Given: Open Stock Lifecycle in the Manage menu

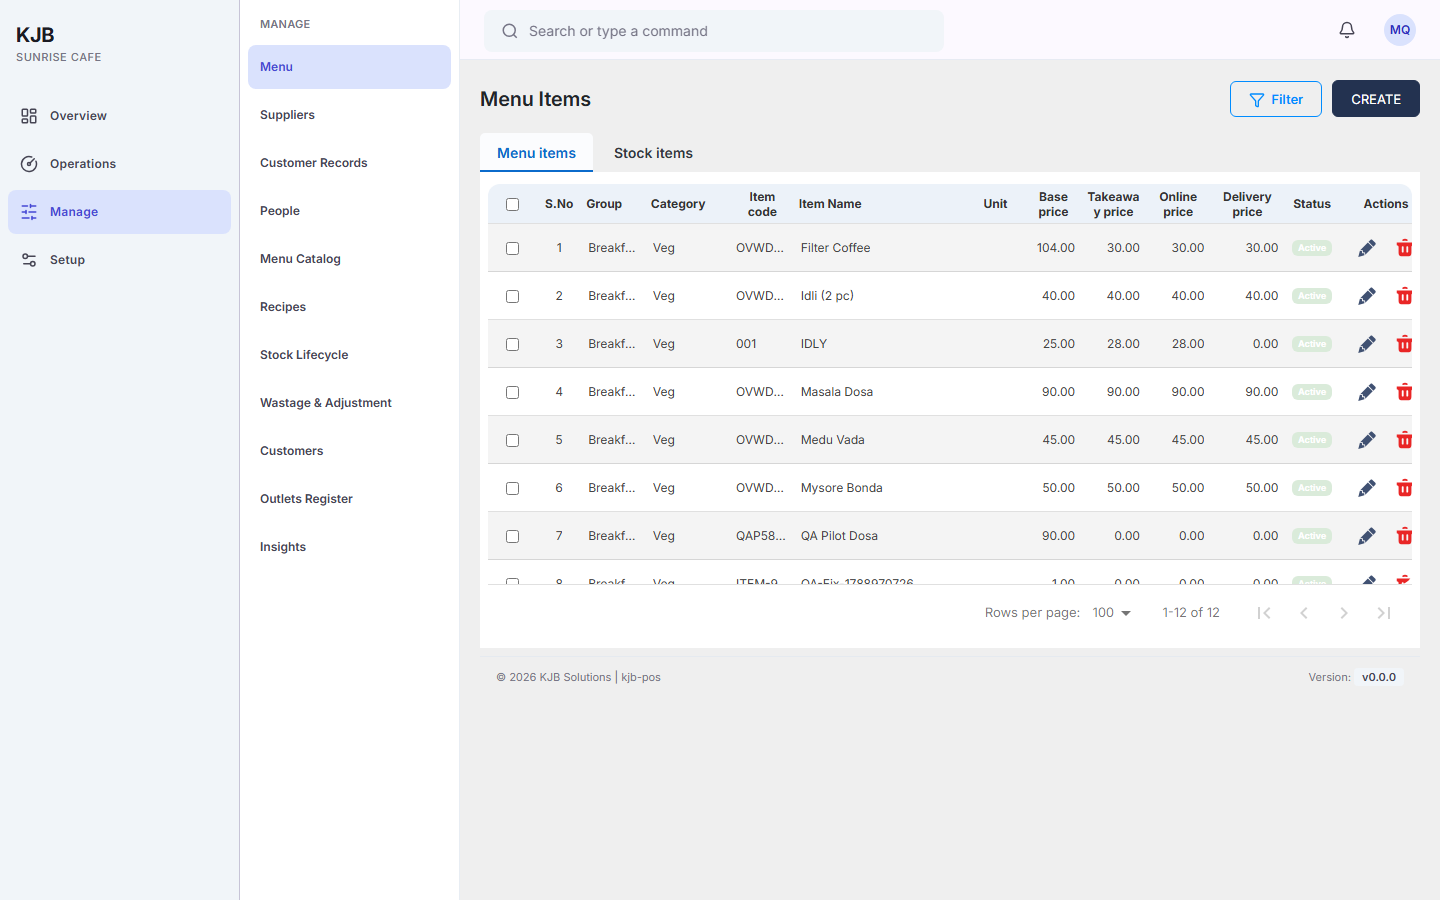Looking at the screenshot, I should coord(349,355).
